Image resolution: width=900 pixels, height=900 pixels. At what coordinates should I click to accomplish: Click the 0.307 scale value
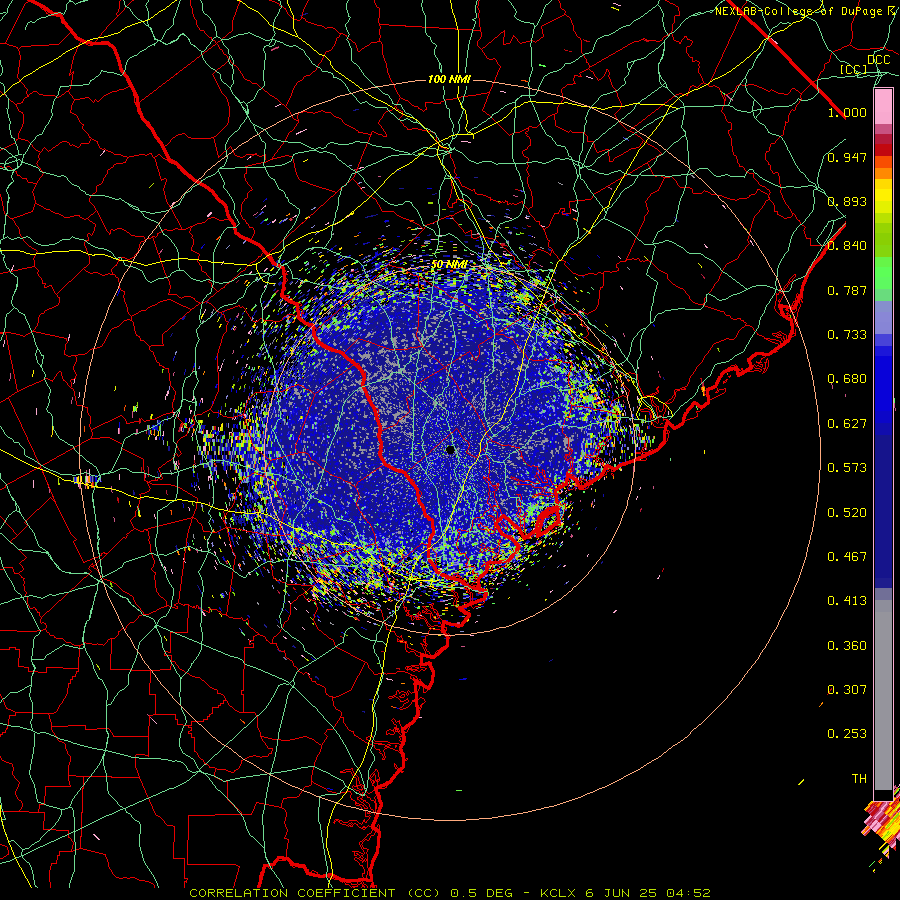[x=847, y=690]
